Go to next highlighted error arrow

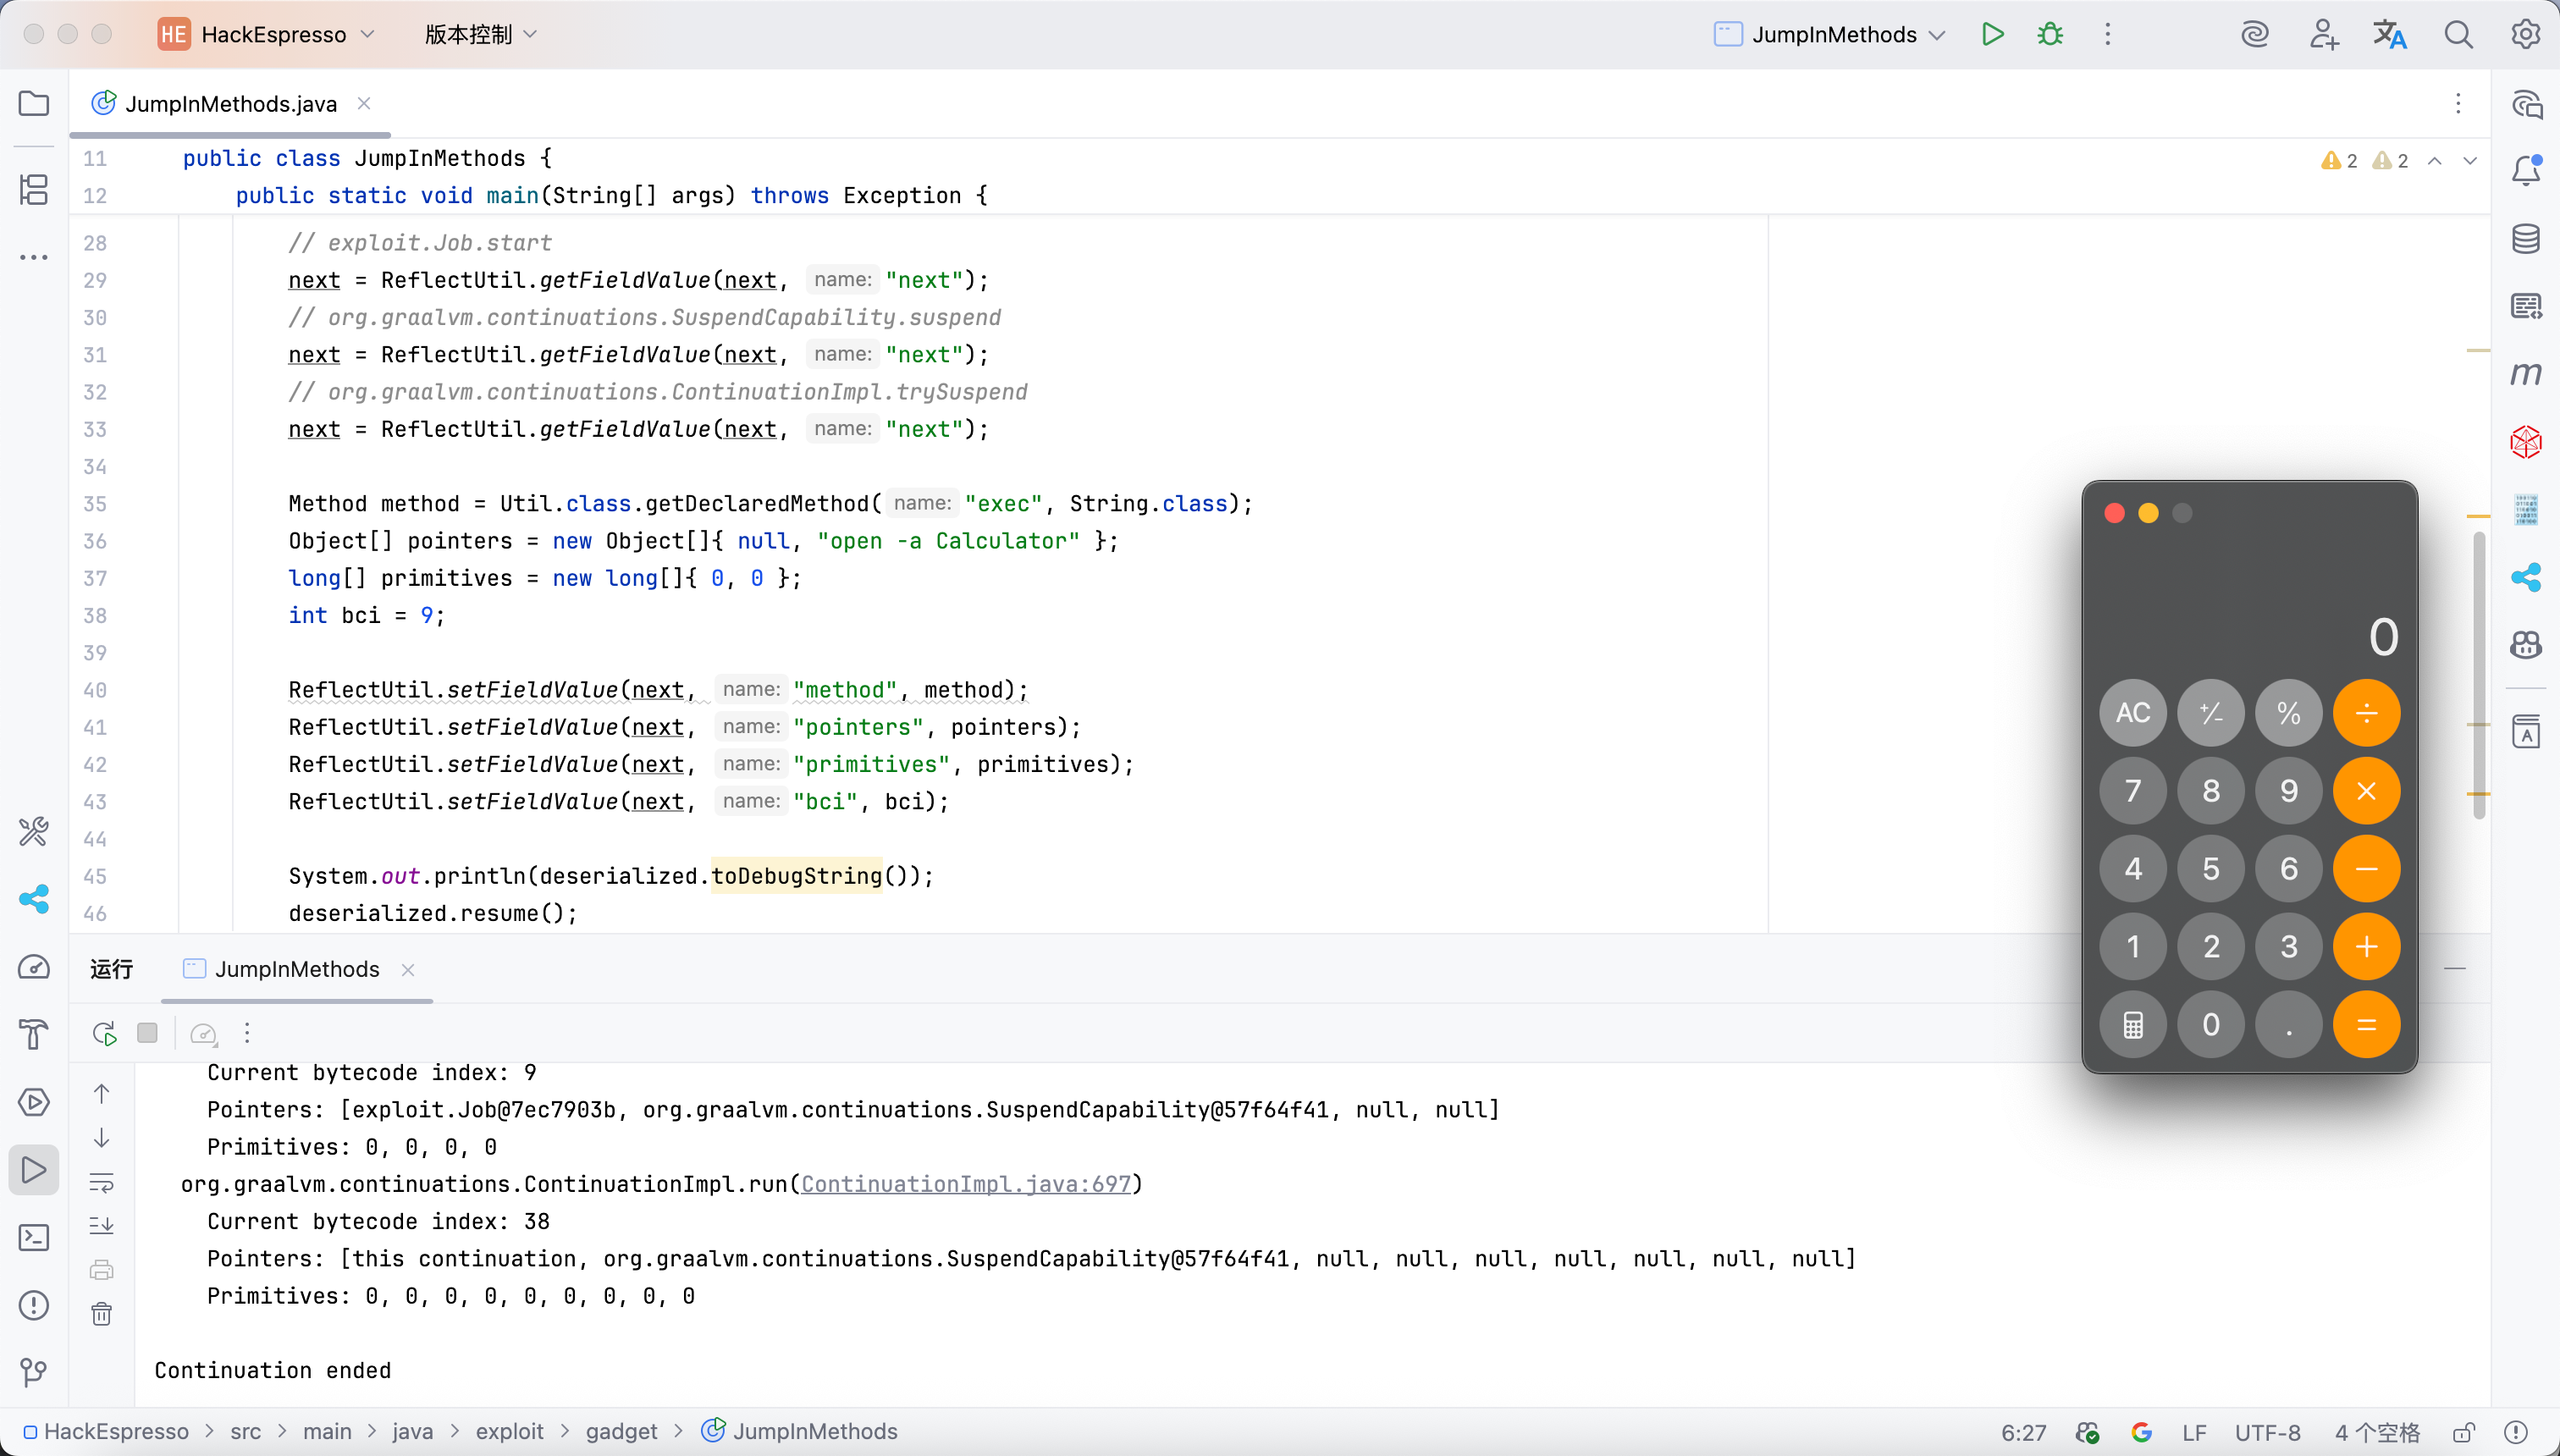2470,160
